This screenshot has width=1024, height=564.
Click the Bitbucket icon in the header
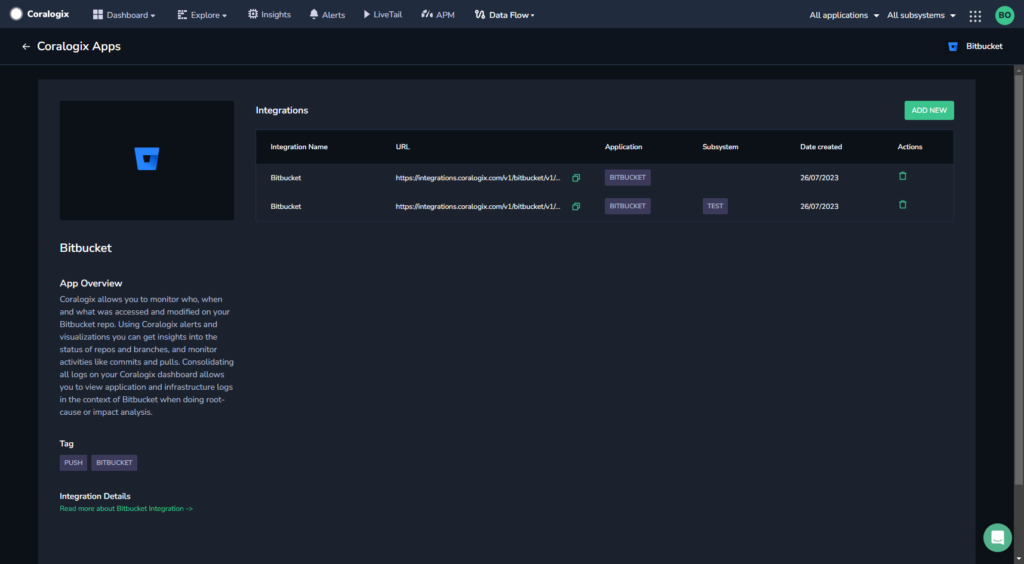coord(953,46)
